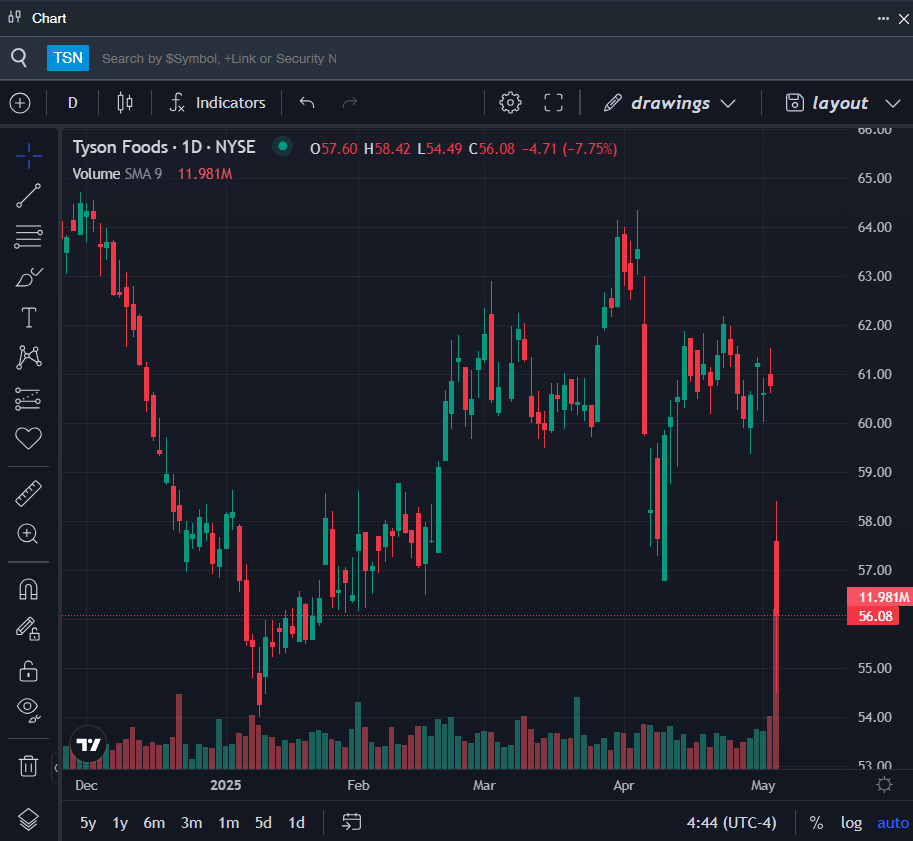Viewport: 913px width, 841px height.
Task: Click the 56.08 current price label
Action: click(875, 616)
